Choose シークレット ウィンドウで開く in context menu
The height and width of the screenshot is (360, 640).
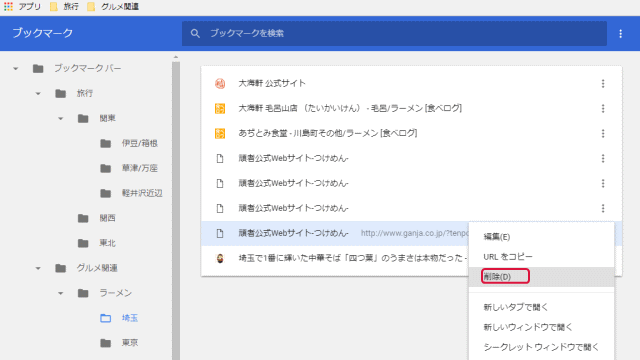click(542, 347)
